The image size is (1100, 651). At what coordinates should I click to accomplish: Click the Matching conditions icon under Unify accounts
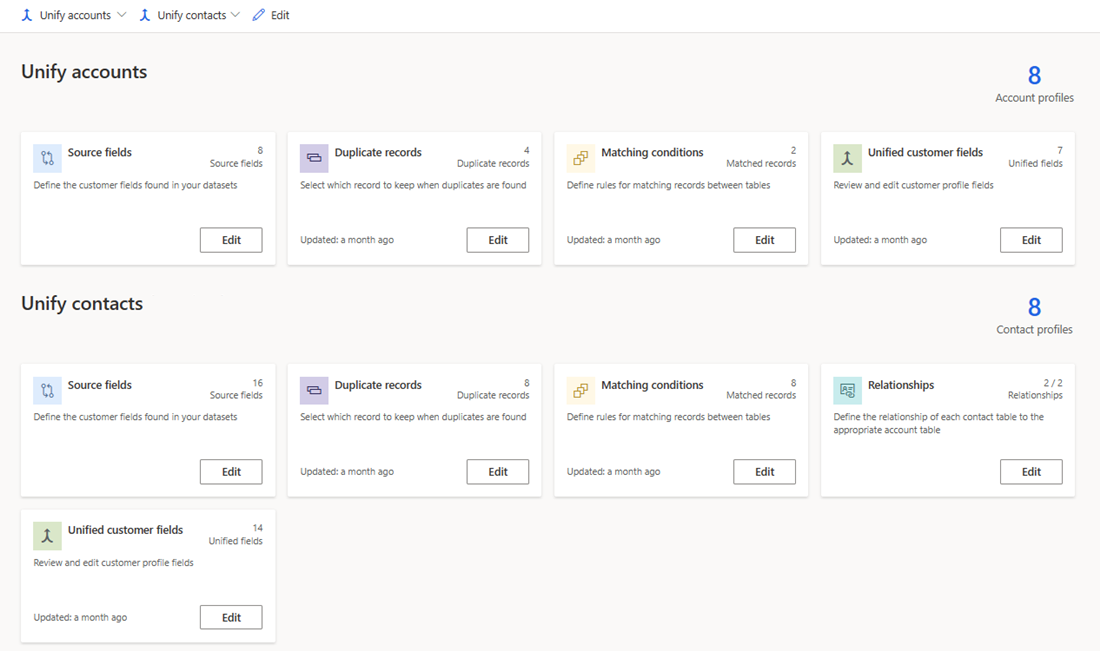click(580, 159)
